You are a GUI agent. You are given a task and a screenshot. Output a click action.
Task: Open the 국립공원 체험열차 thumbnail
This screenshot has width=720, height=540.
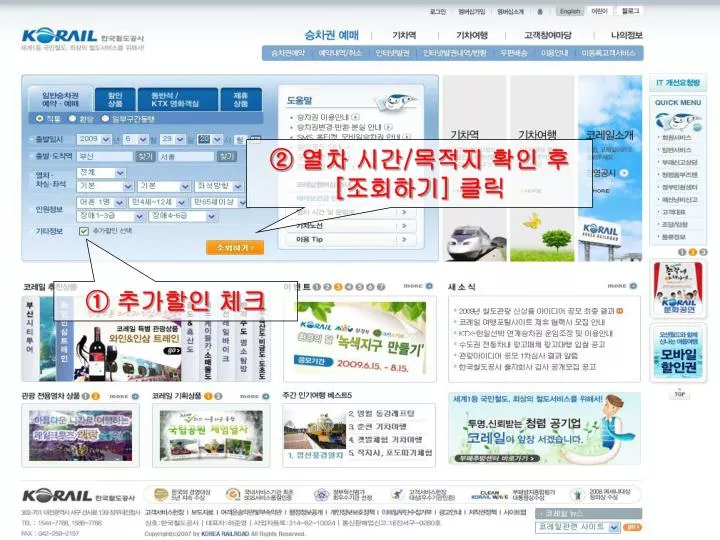click(x=211, y=435)
